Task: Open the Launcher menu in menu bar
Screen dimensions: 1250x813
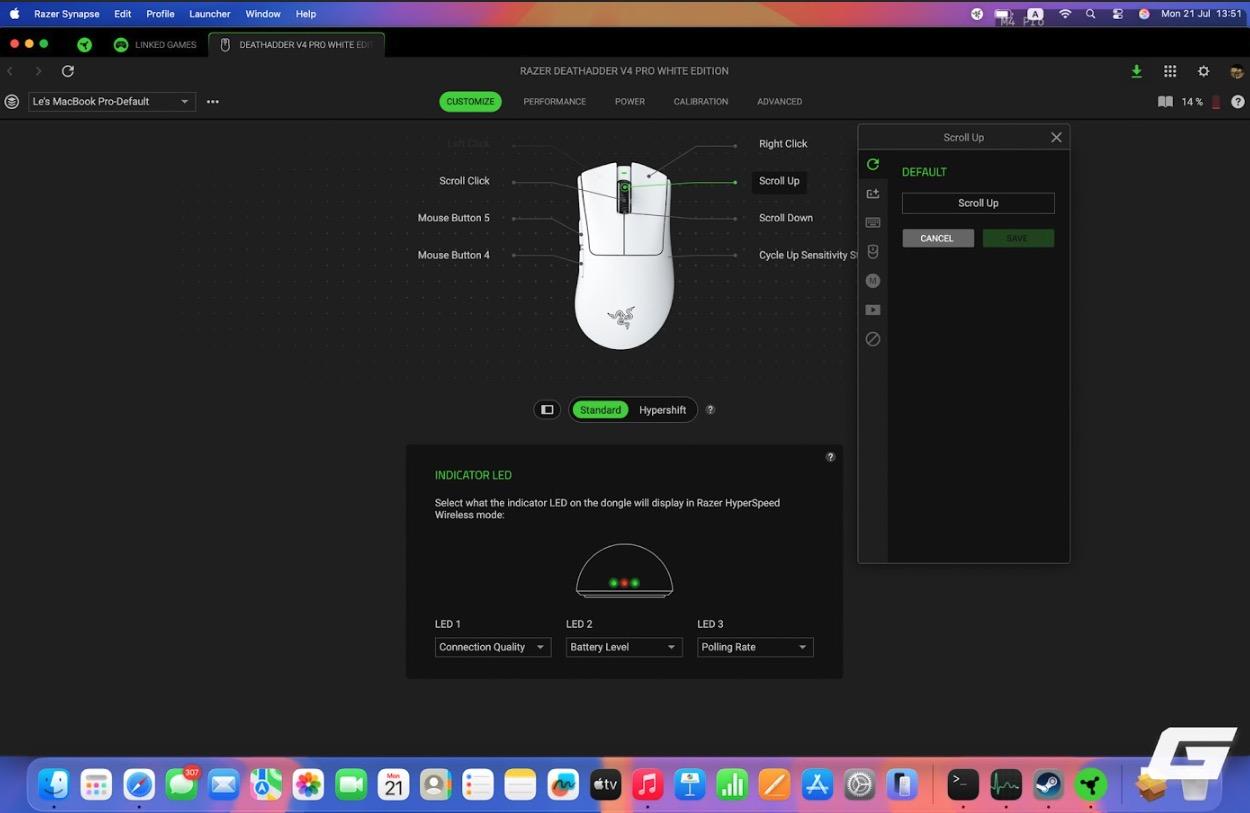Action: (x=210, y=14)
